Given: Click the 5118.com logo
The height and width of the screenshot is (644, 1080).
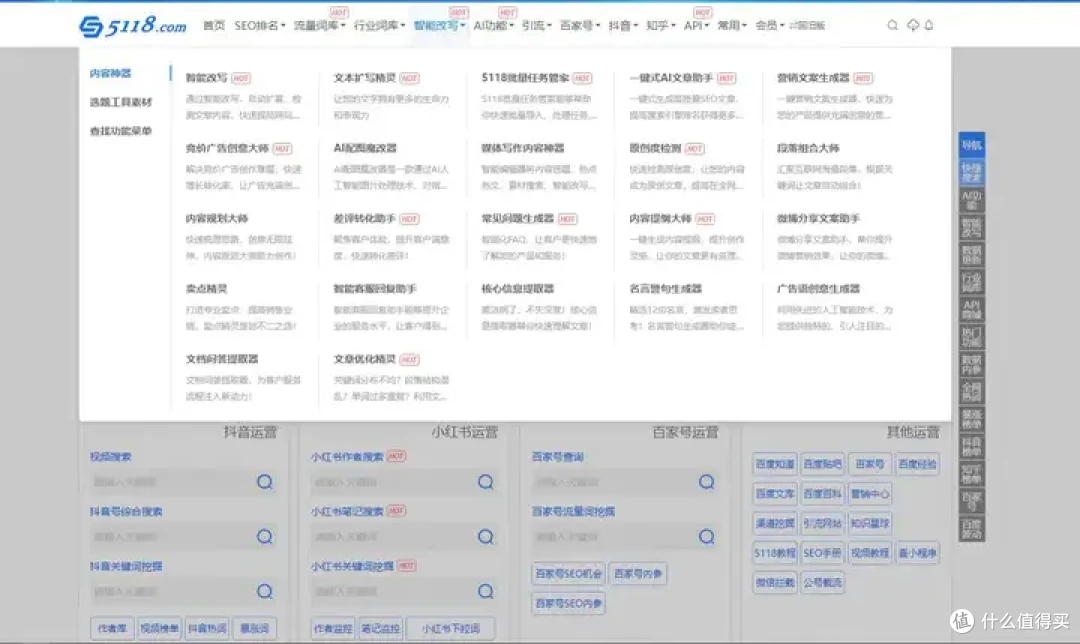Looking at the screenshot, I should pos(132,26).
